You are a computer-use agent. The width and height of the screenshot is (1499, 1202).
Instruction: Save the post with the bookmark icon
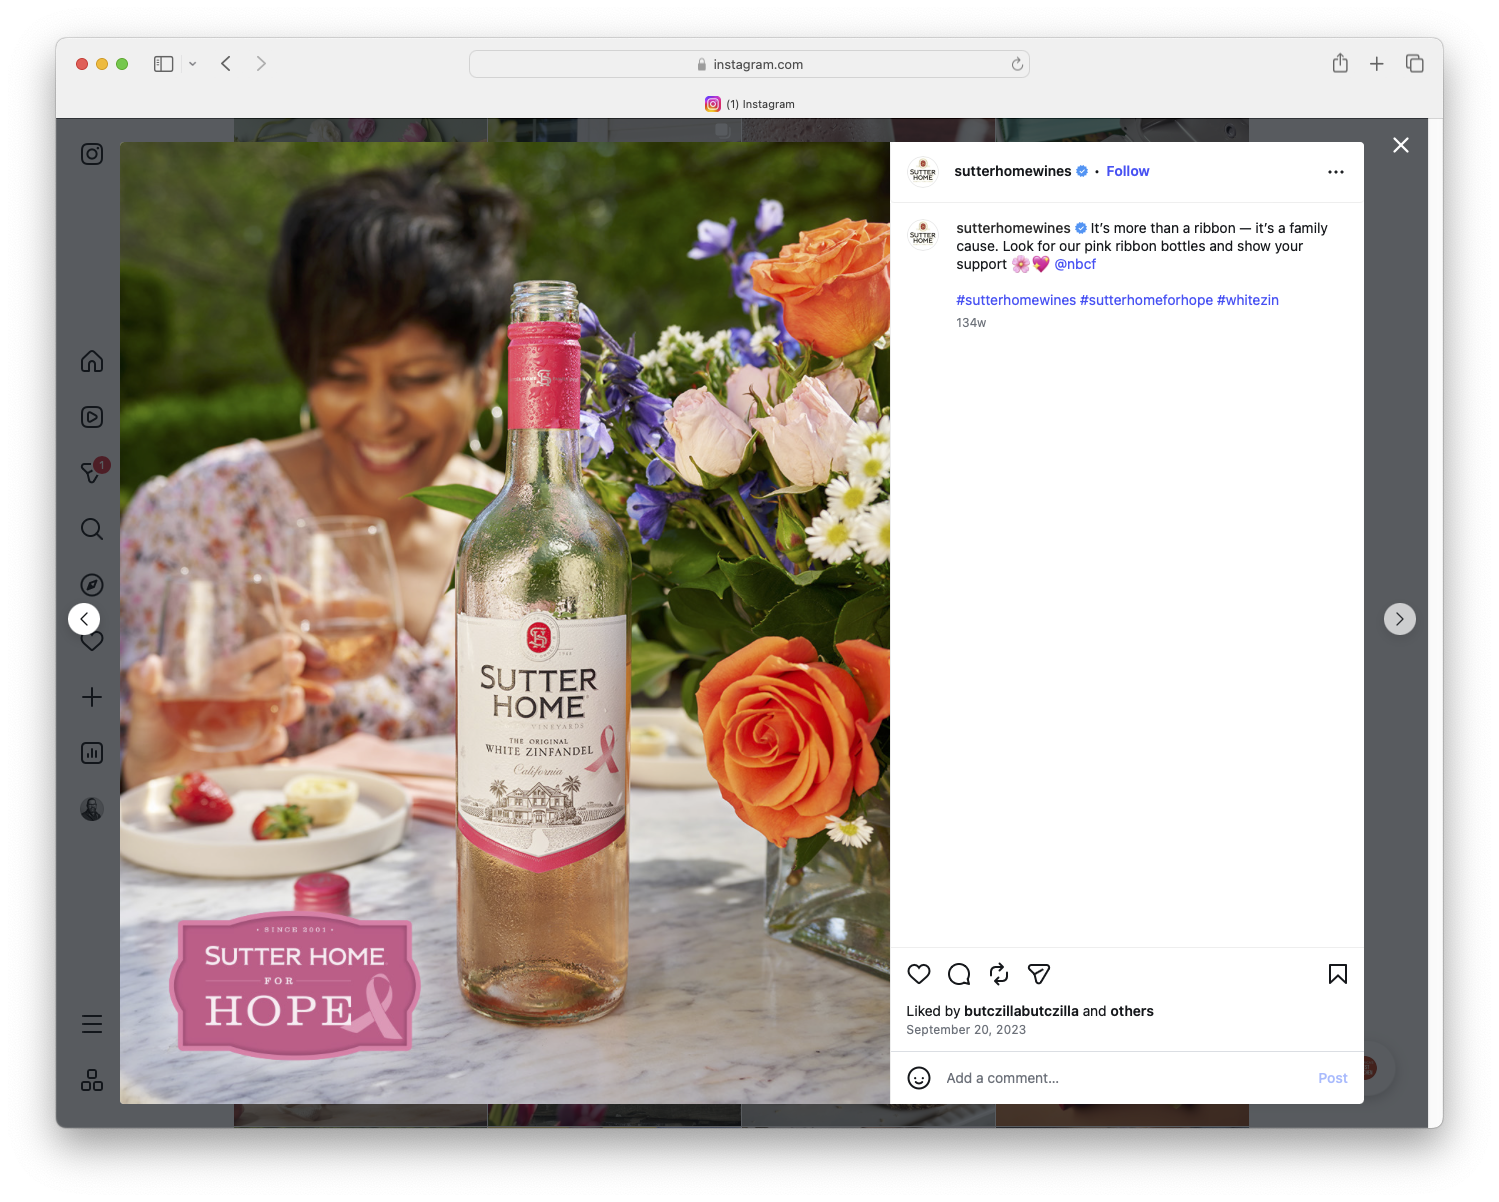(1337, 974)
